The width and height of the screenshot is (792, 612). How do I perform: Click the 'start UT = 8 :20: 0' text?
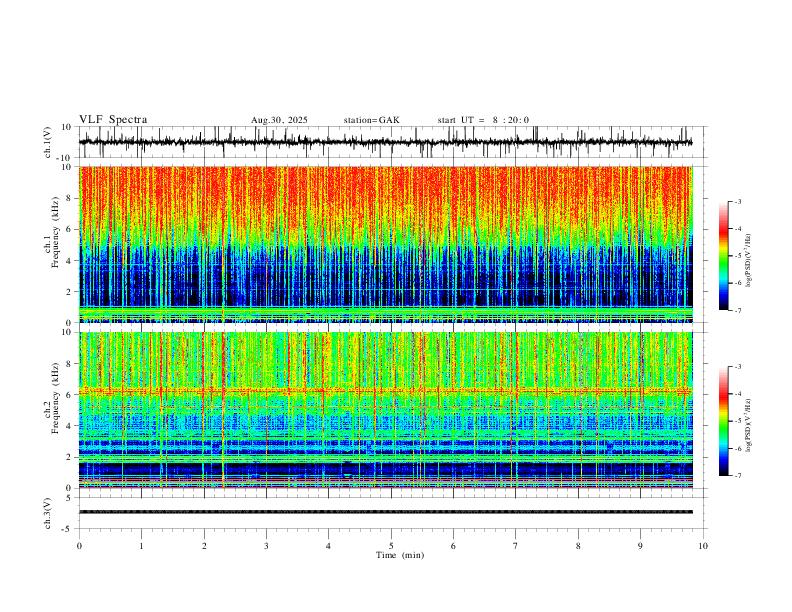click(x=483, y=120)
